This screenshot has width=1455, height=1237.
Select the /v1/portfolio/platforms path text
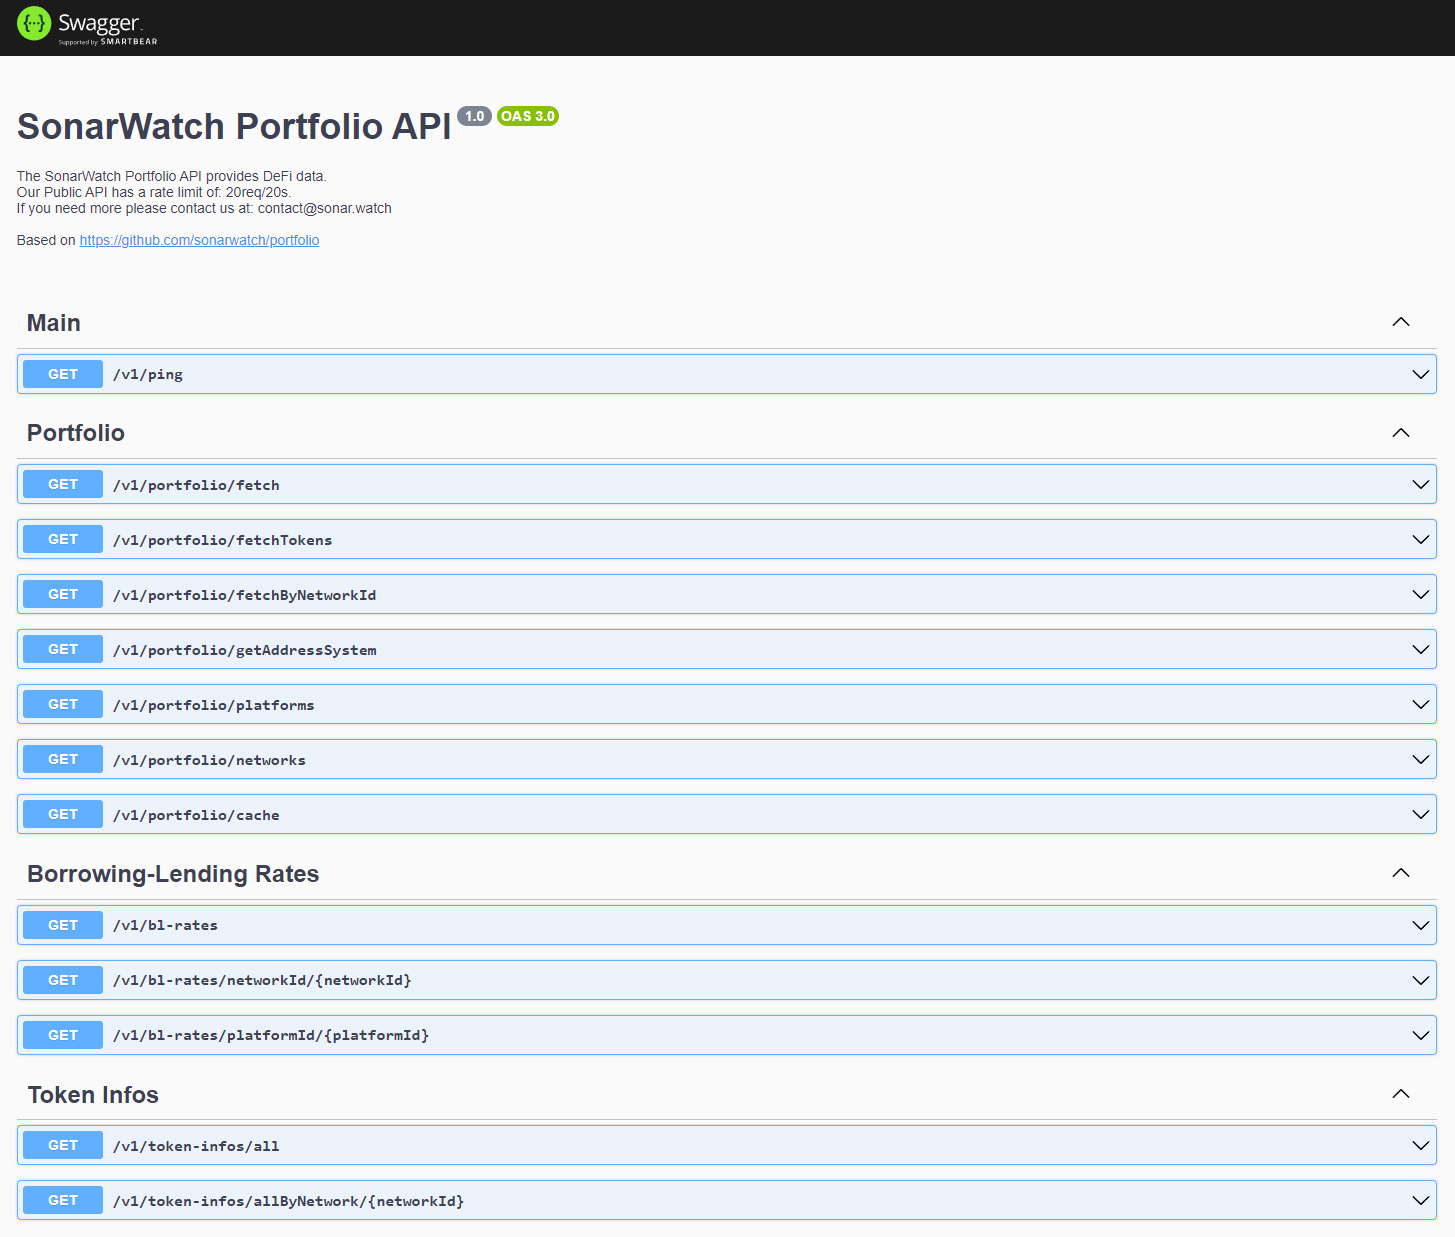[x=214, y=705]
